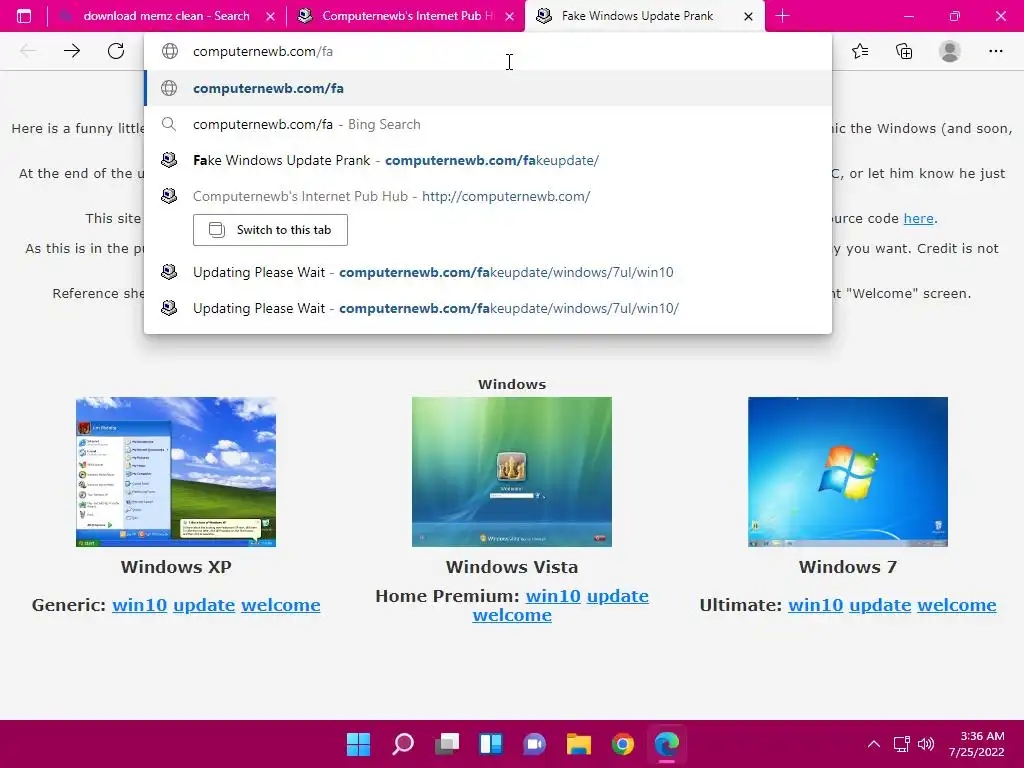1024x768 pixels.
Task: Click globe icon in address bar
Action: (170, 51)
